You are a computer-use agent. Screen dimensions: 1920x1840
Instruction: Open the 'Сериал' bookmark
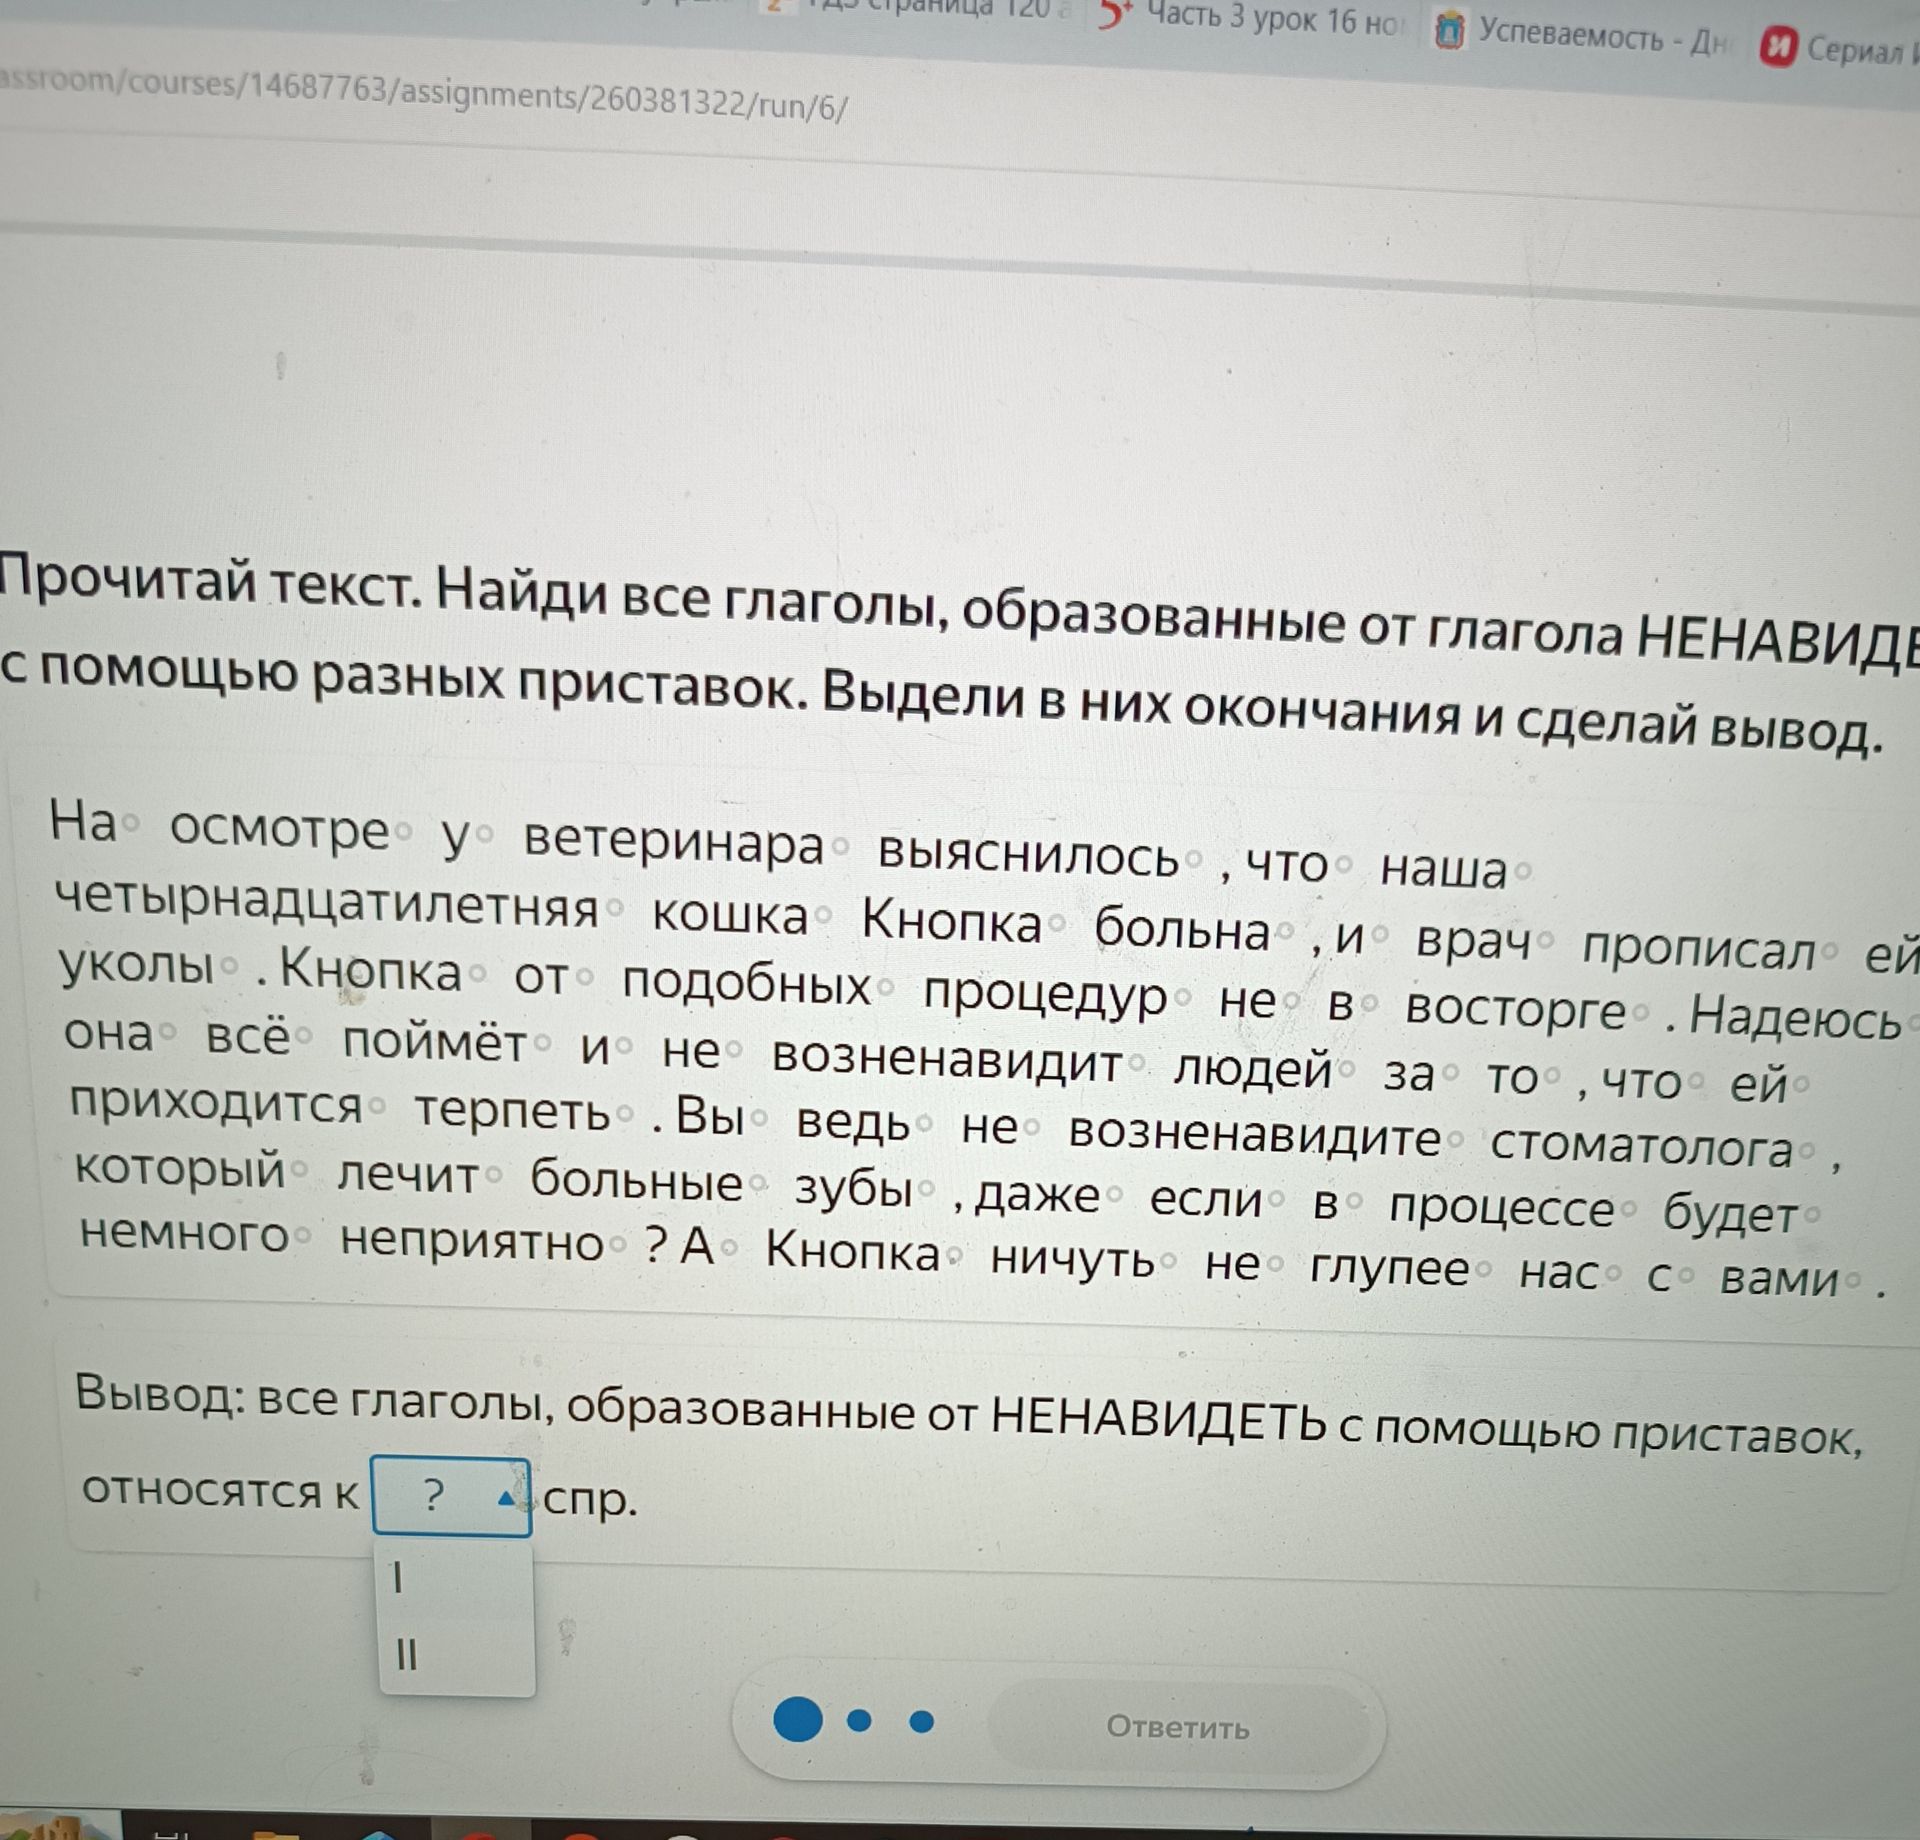(1838, 48)
